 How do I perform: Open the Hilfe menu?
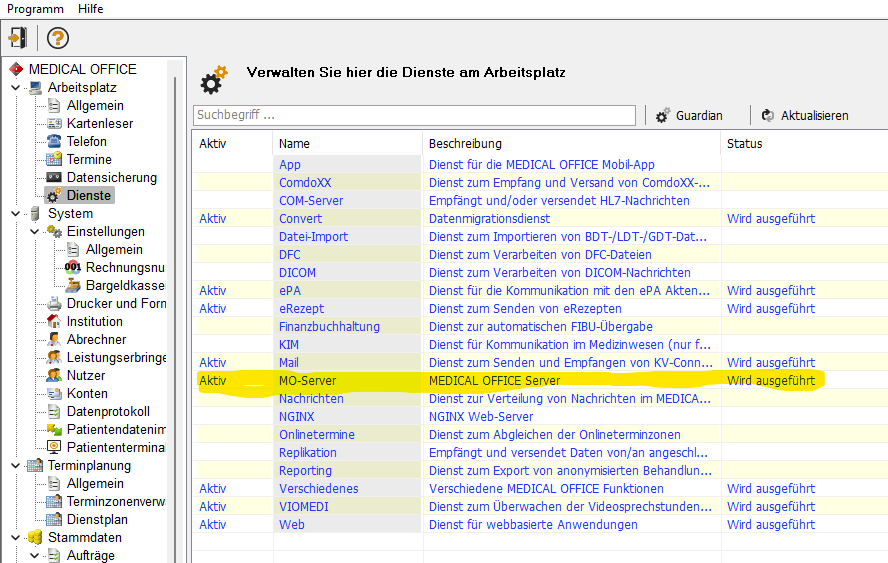91,9
